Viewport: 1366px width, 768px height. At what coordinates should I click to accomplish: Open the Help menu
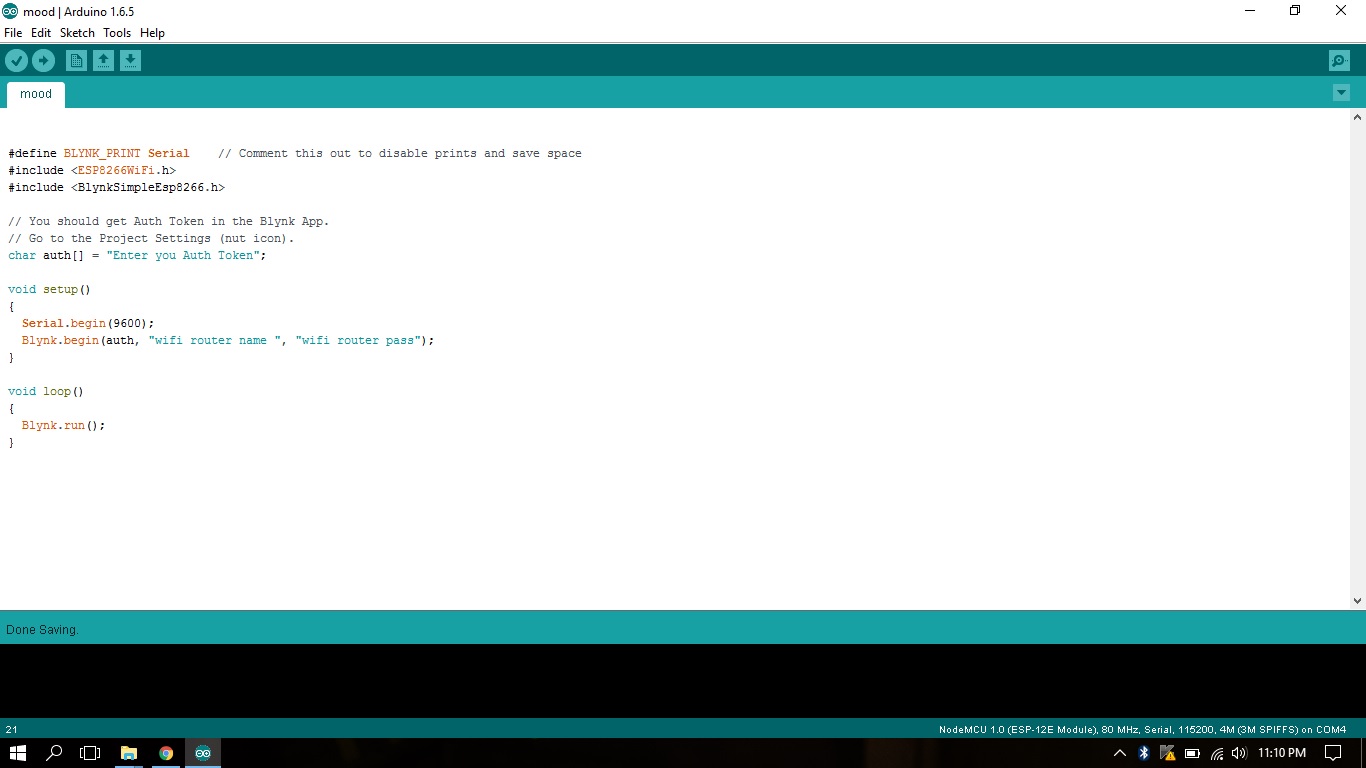pos(152,33)
